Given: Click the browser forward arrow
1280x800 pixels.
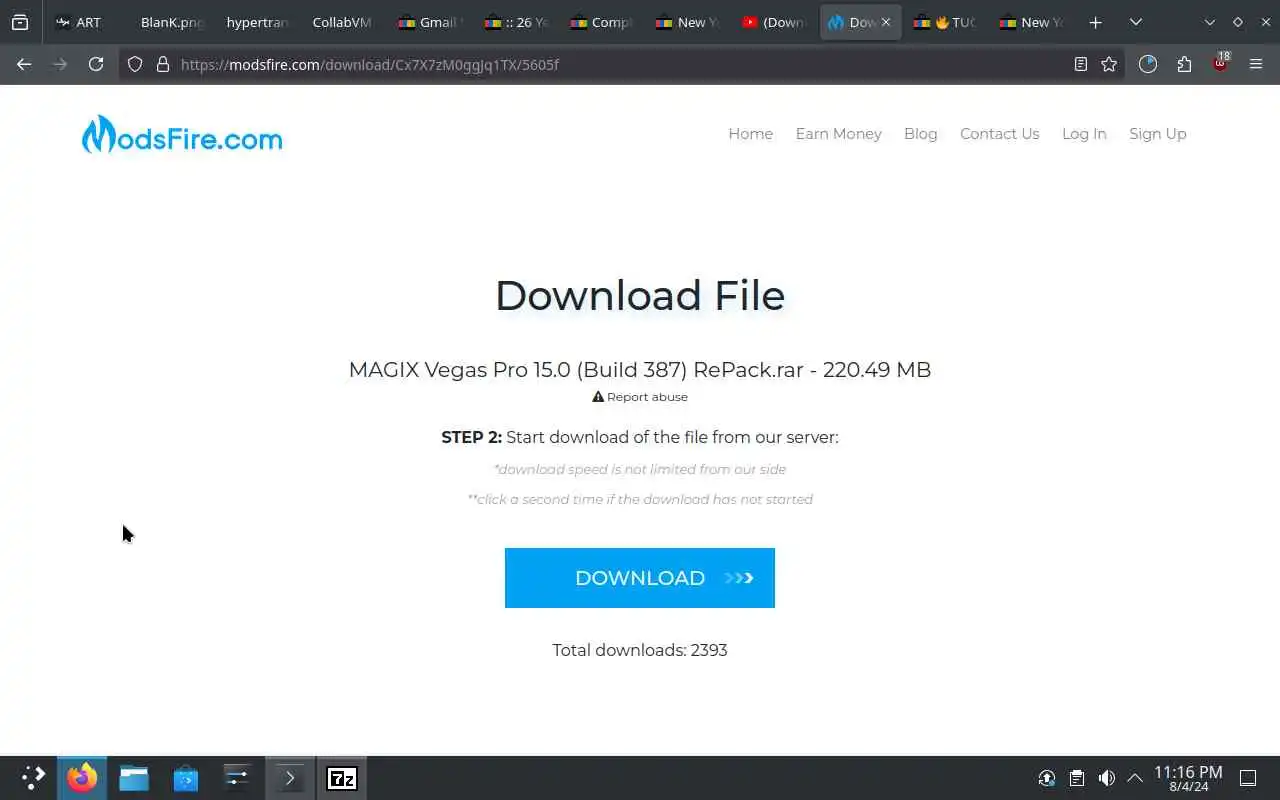Looking at the screenshot, I should pyautogui.click(x=60, y=64).
